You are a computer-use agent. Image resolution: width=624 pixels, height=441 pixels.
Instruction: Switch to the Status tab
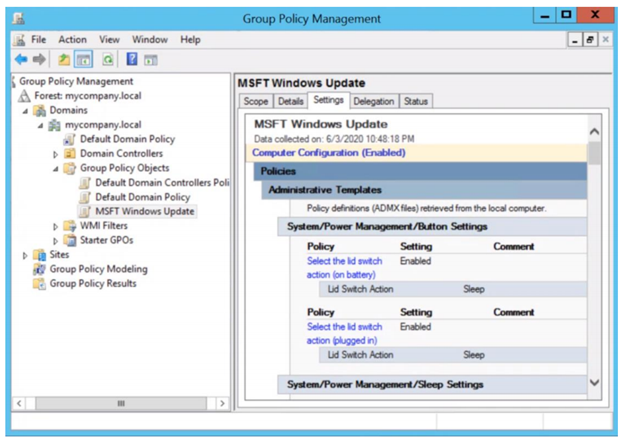416,101
